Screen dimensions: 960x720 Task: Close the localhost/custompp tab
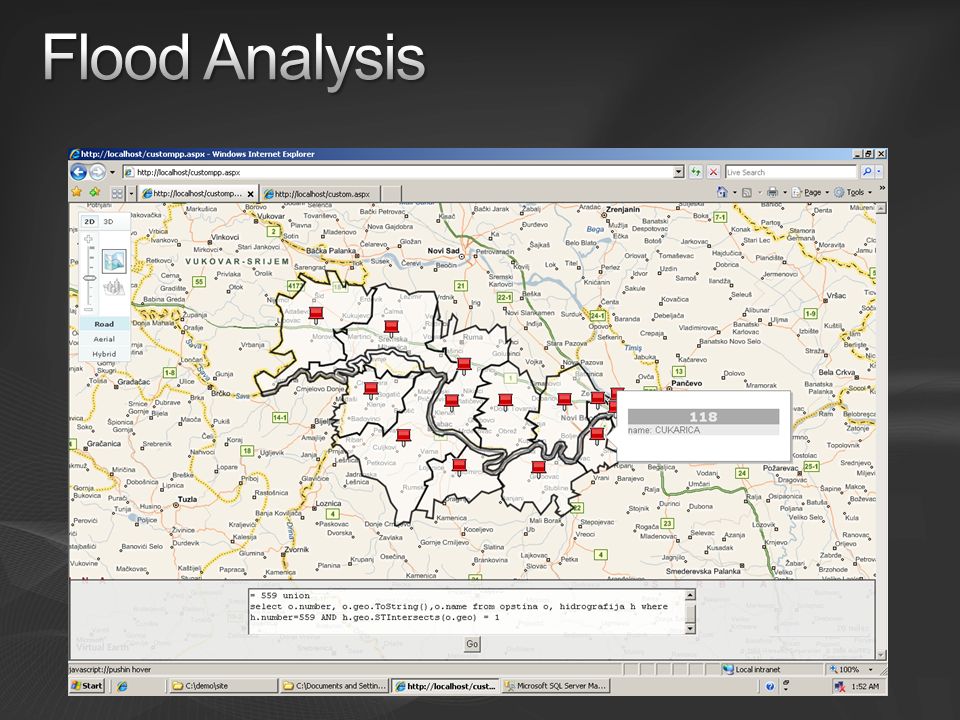tap(250, 194)
